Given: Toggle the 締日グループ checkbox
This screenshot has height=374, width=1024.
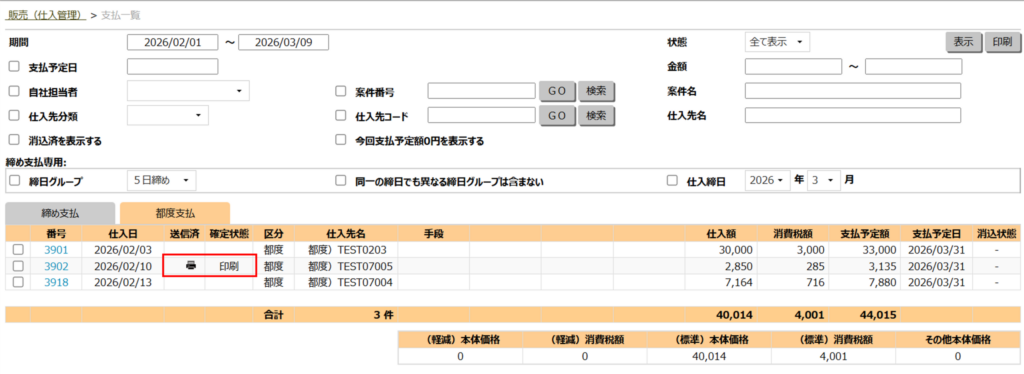Looking at the screenshot, I should coord(14,181).
